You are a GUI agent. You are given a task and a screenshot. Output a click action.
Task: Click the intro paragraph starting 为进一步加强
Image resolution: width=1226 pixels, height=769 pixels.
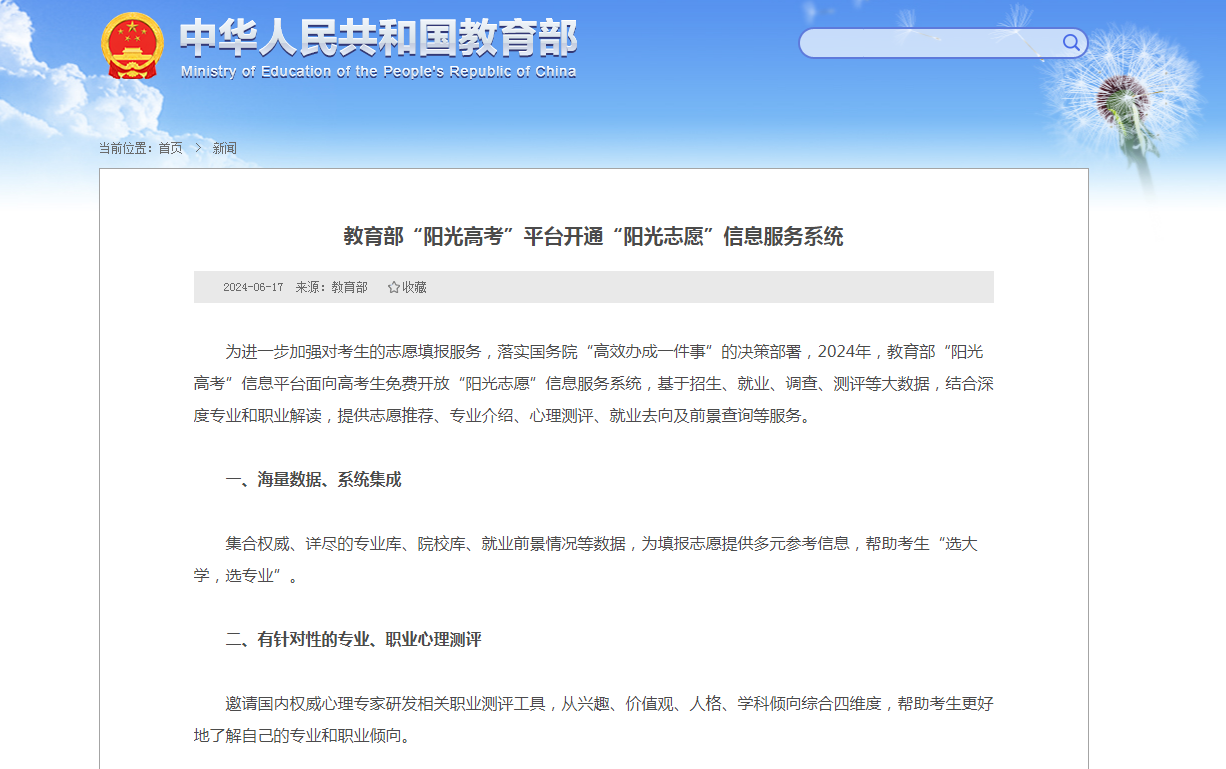pyautogui.click(x=593, y=384)
